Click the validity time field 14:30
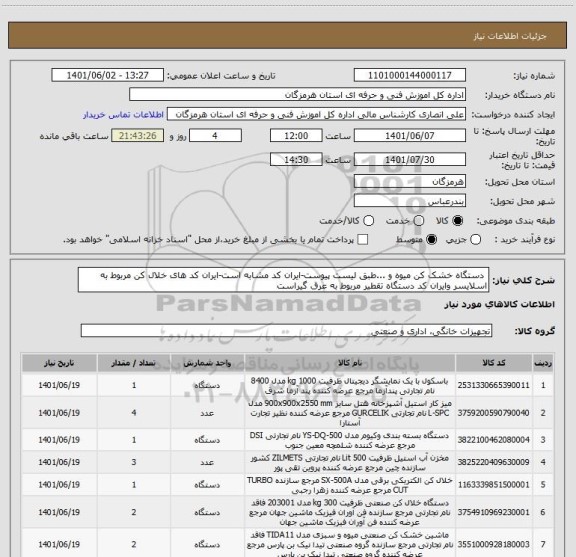This screenshot has width=576, height=557. [x=296, y=159]
